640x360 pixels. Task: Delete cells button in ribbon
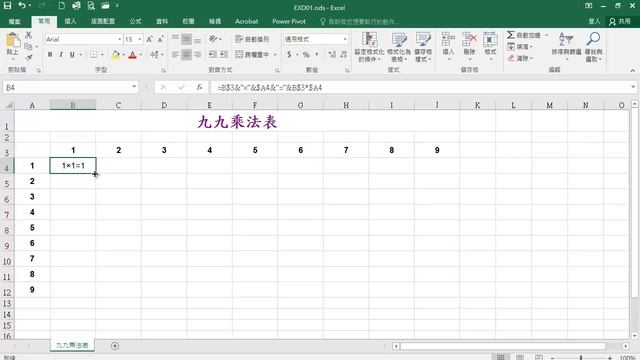tap(469, 46)
